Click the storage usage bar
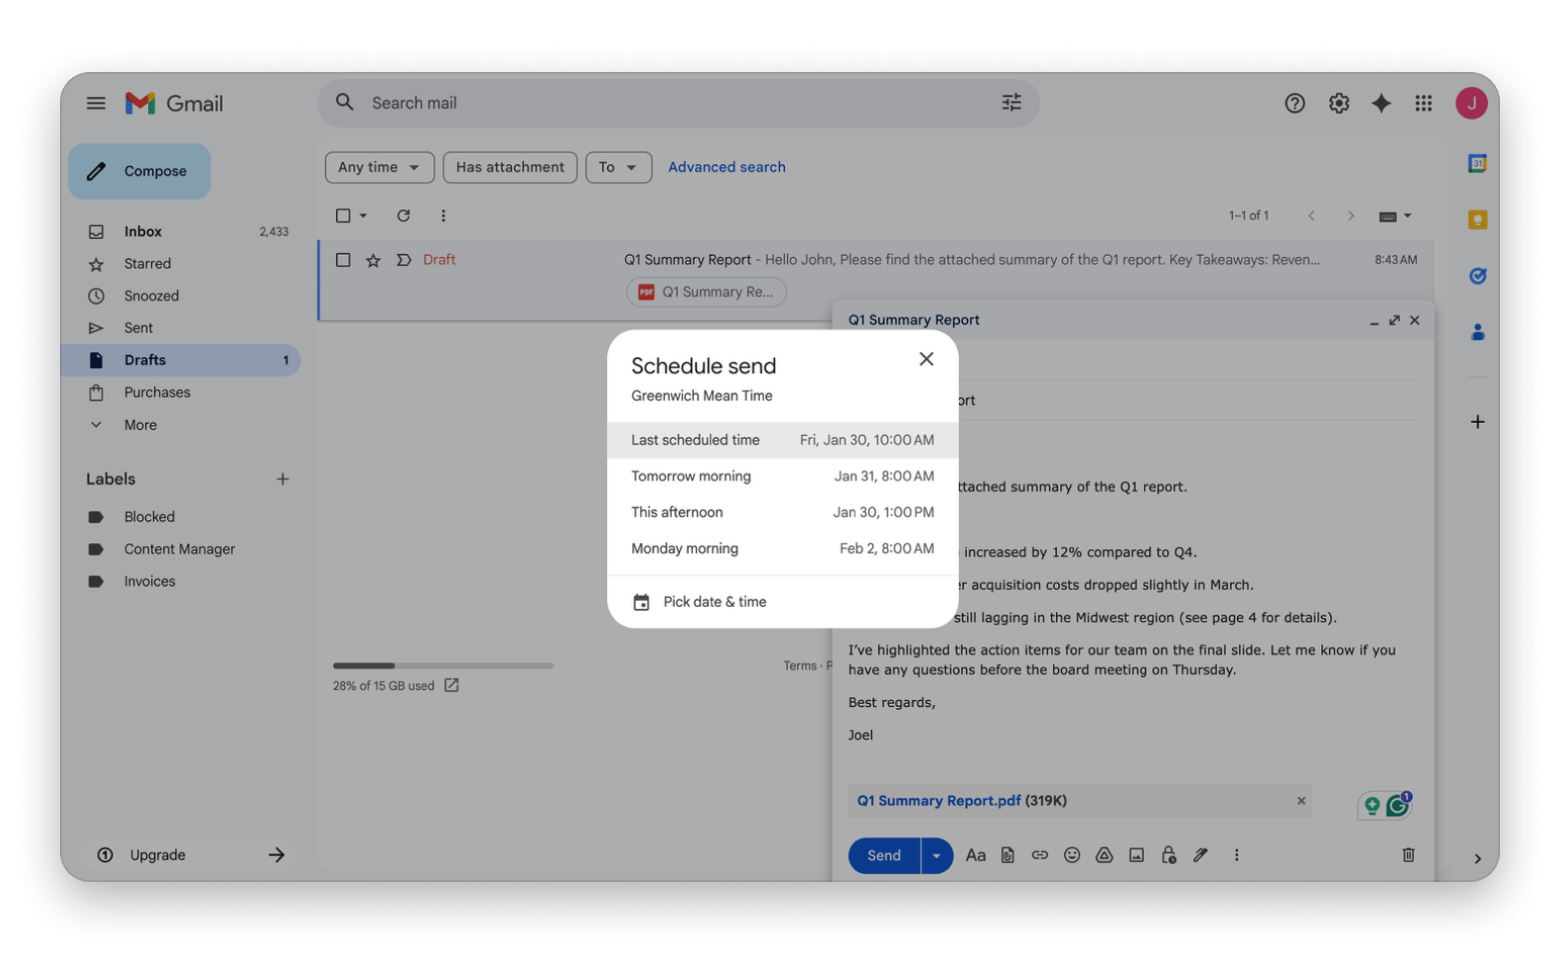The image size is (1560, 962). (443, 665)
